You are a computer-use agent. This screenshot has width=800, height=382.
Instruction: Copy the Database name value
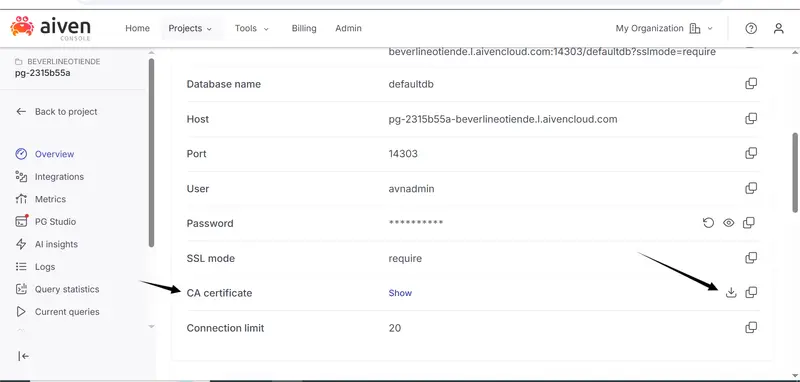(751, 84)
